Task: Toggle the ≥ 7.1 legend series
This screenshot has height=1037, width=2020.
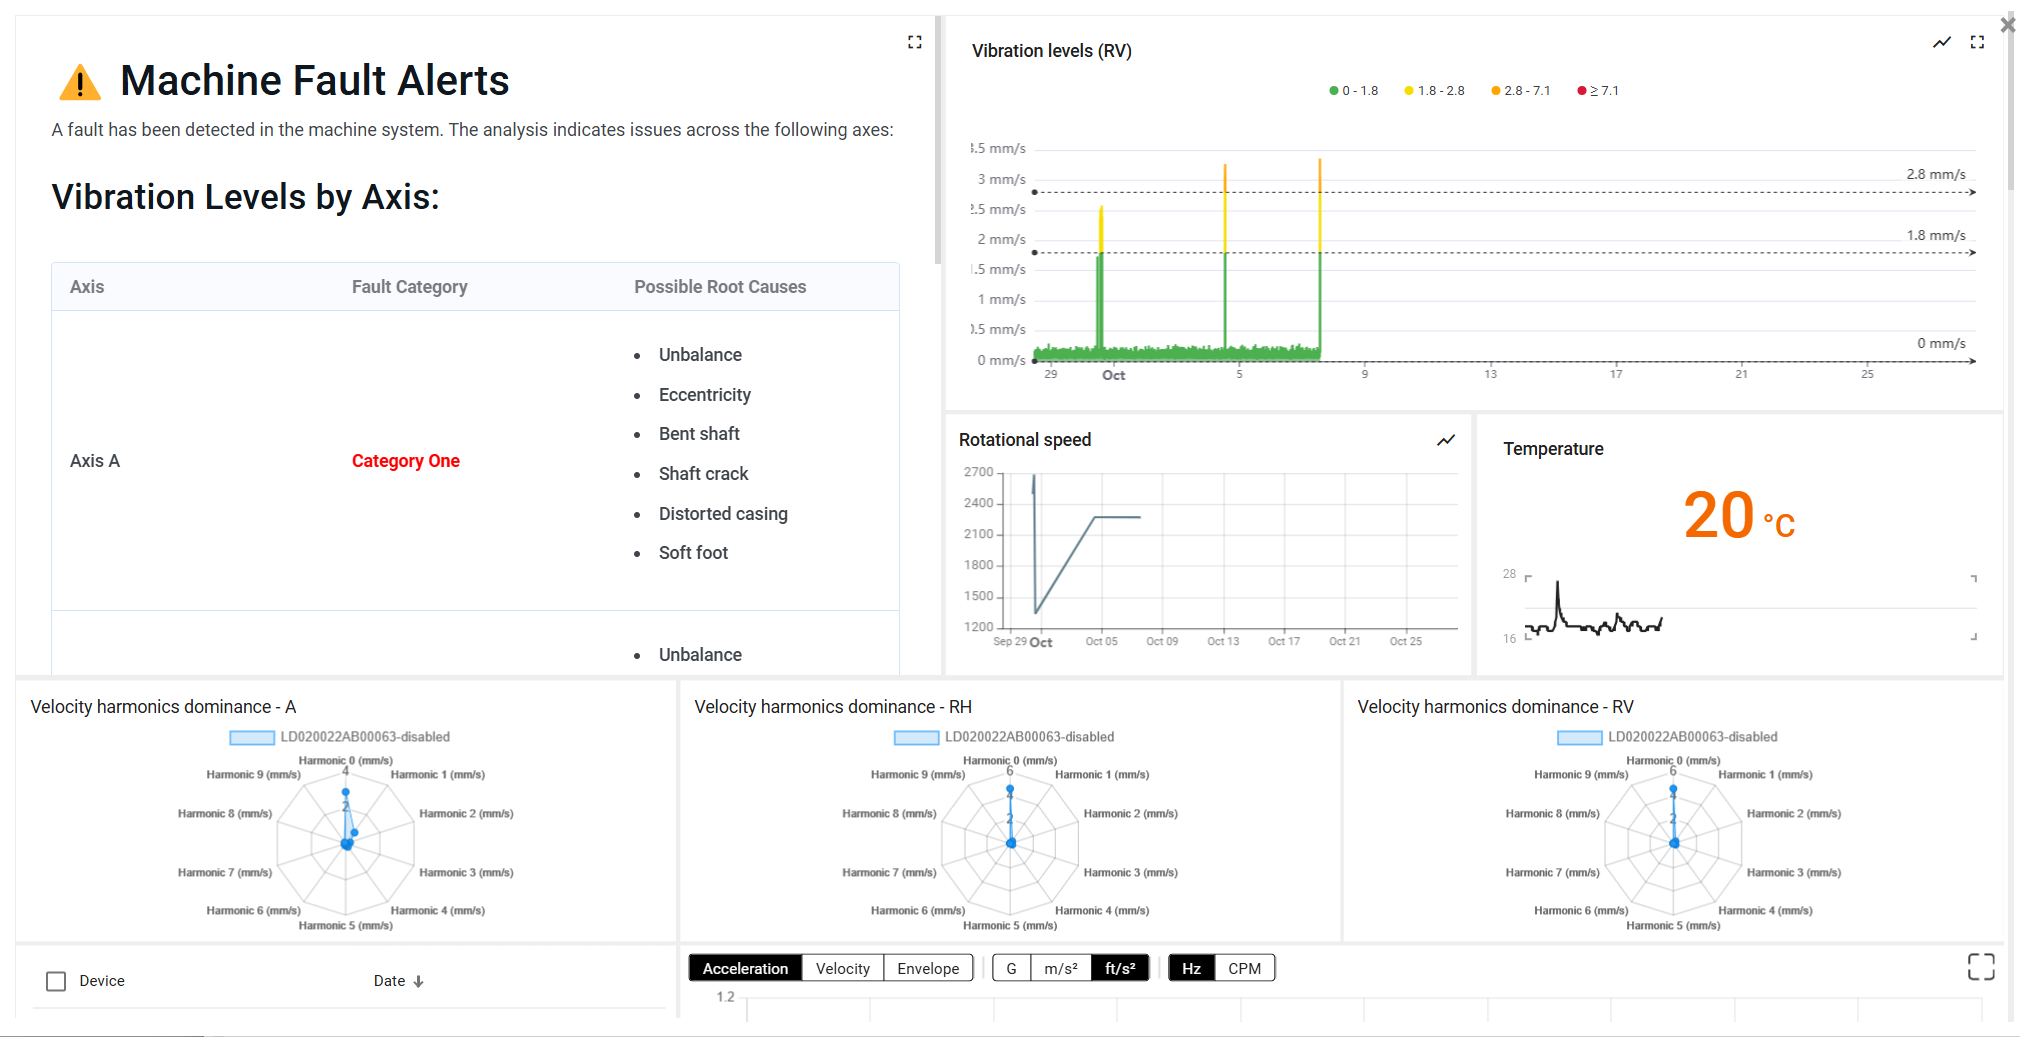Action: point(1598,91)
